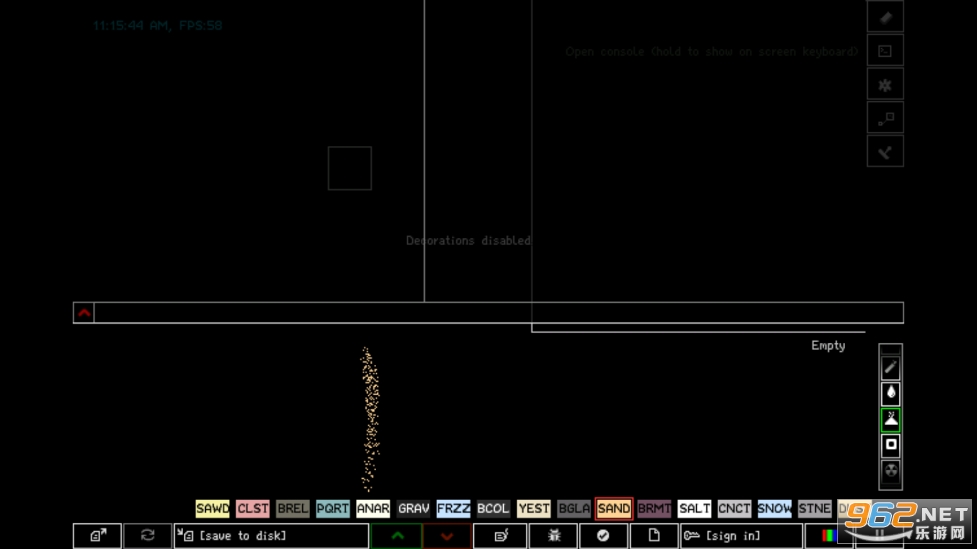Click the eraser icon at top right

pyautogui.click(x=885, y=17)
